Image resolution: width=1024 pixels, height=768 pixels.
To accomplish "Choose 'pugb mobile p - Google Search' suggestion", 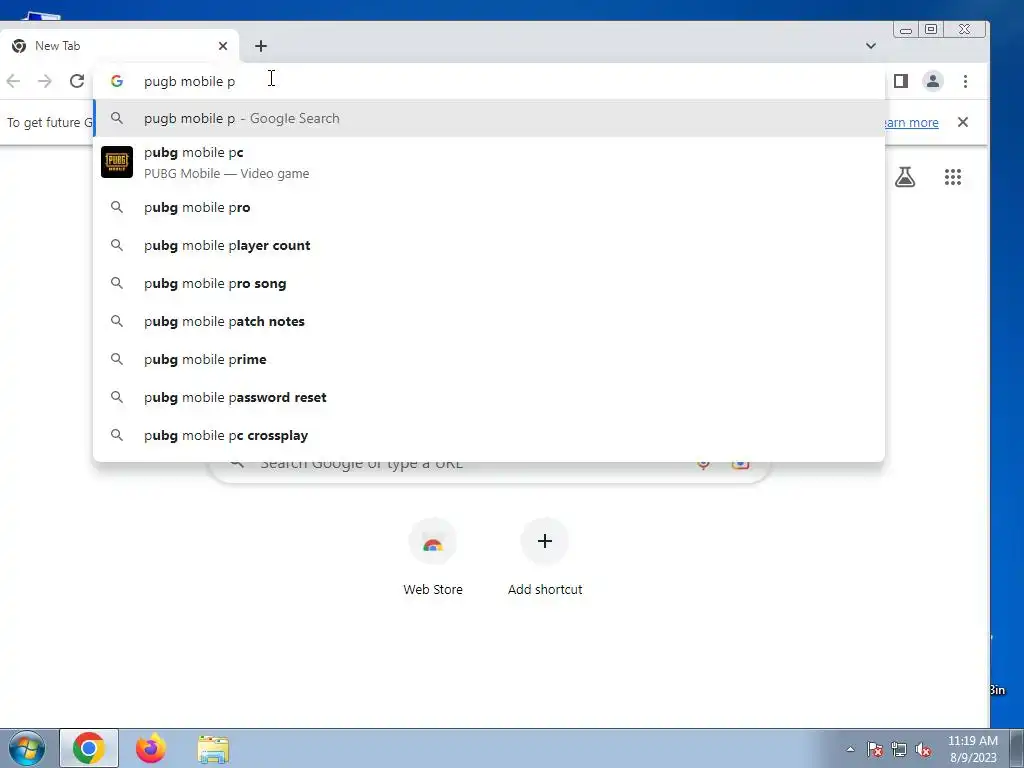I will point(489,118).
